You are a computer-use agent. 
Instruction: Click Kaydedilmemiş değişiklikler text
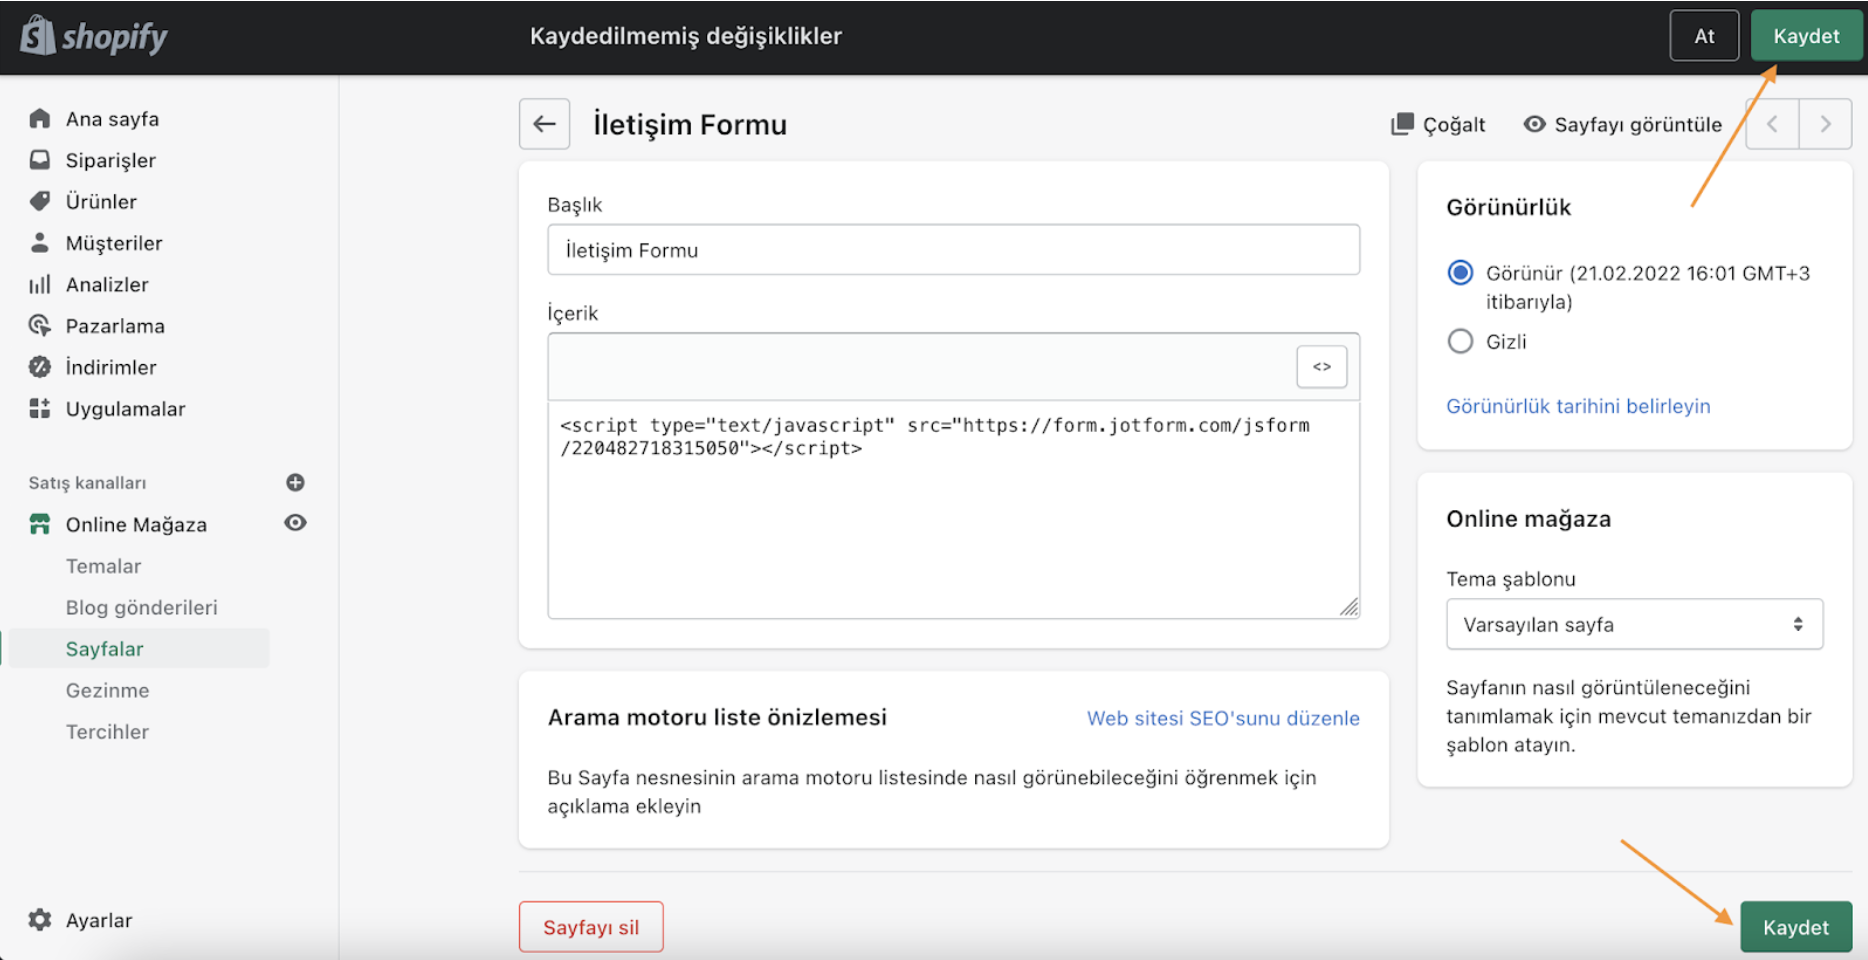(x=686, y=36)
